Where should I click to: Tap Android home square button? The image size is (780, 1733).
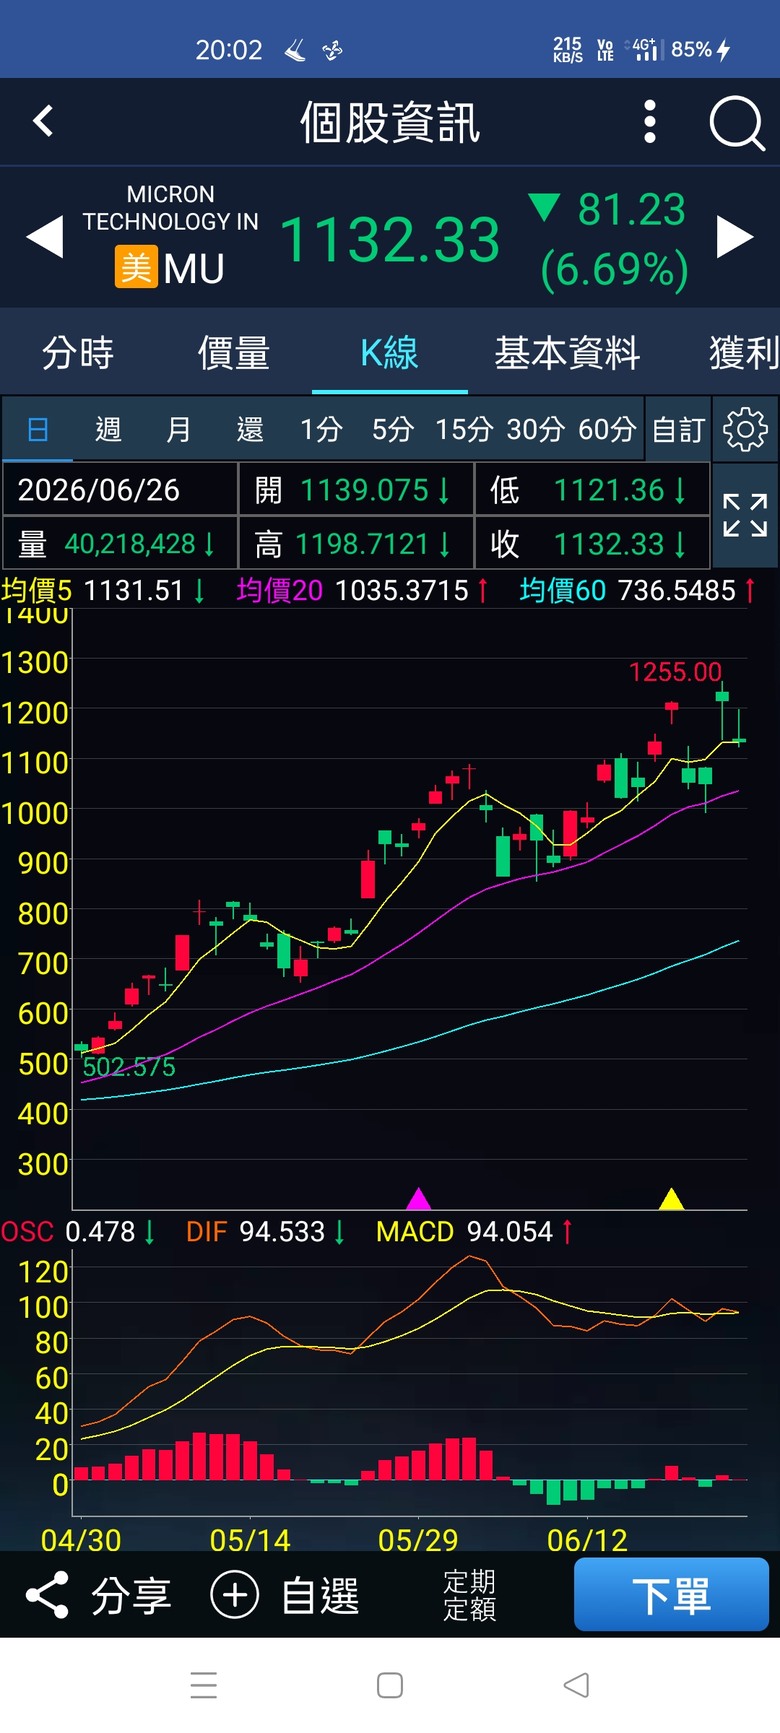tap(390, 1685)
